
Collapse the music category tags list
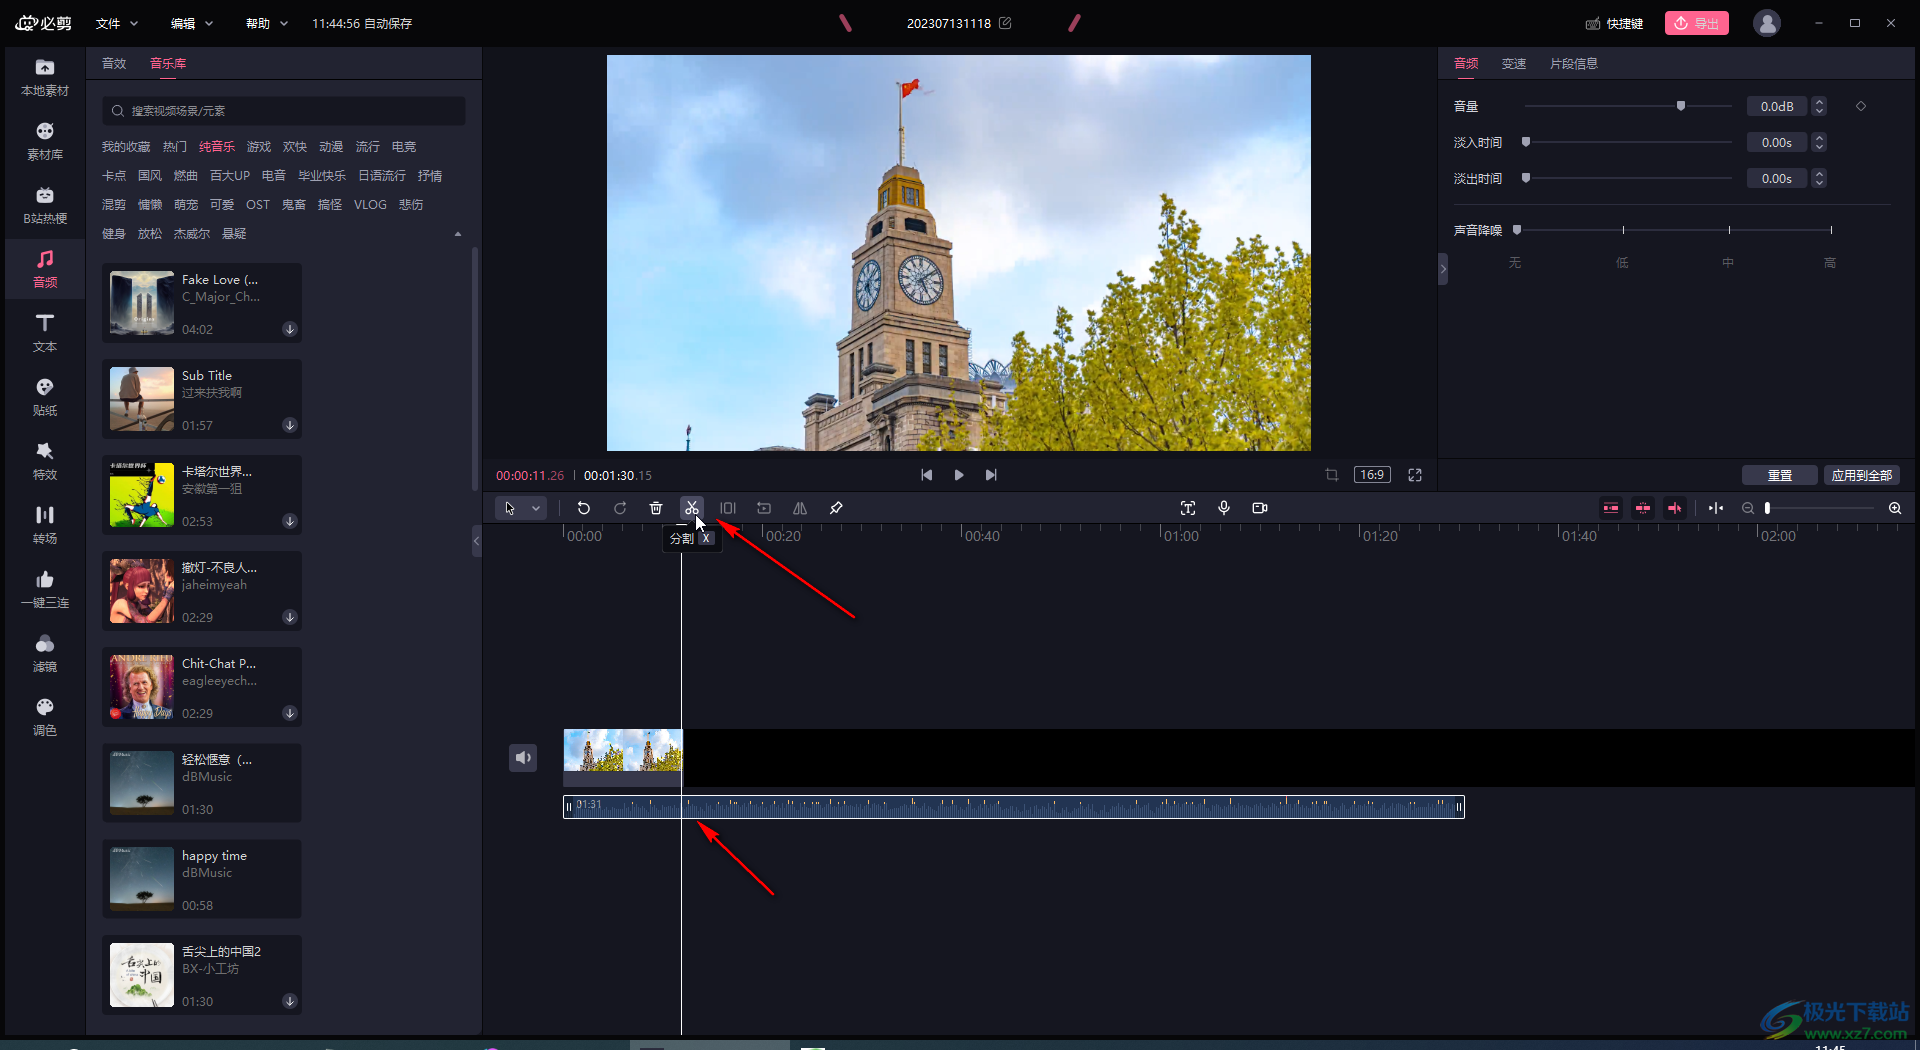pyautogui.click(x=458, y=234)
